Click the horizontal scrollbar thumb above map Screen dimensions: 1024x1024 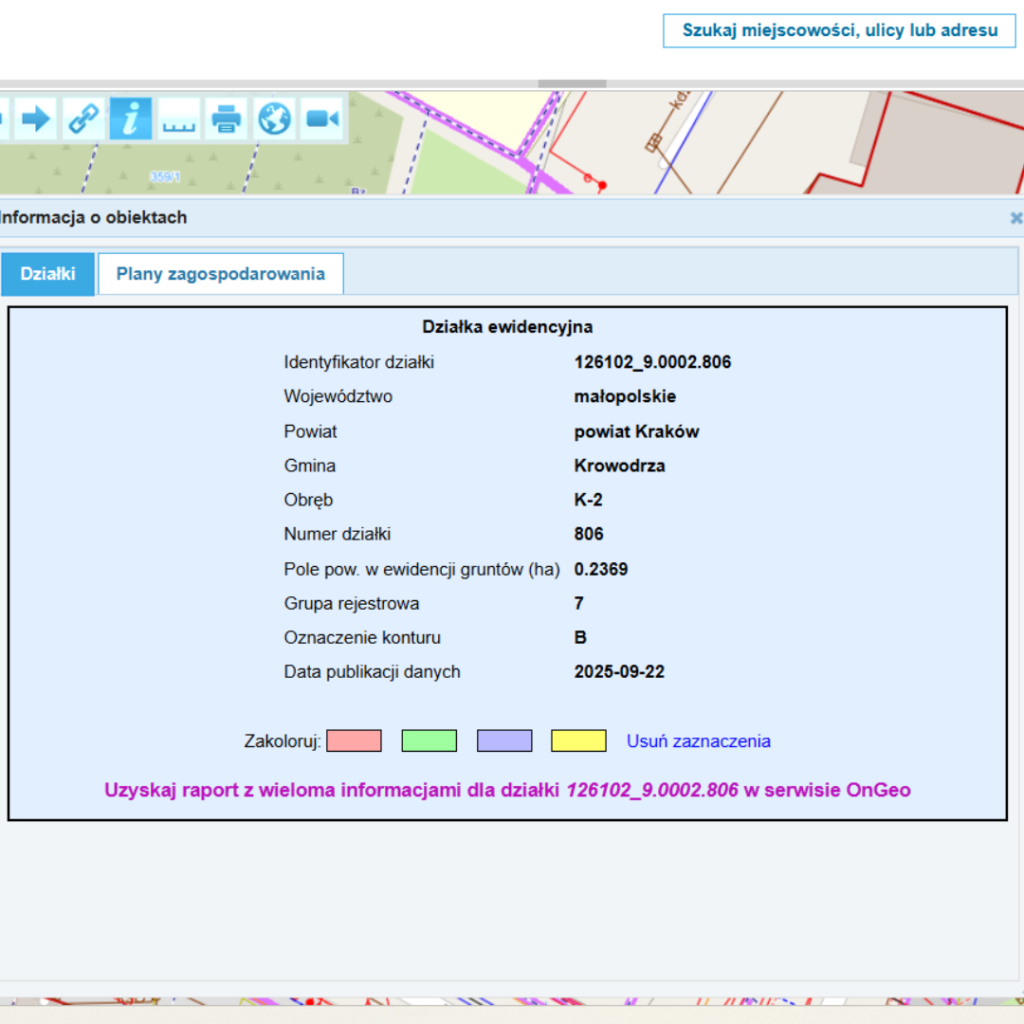572,84
